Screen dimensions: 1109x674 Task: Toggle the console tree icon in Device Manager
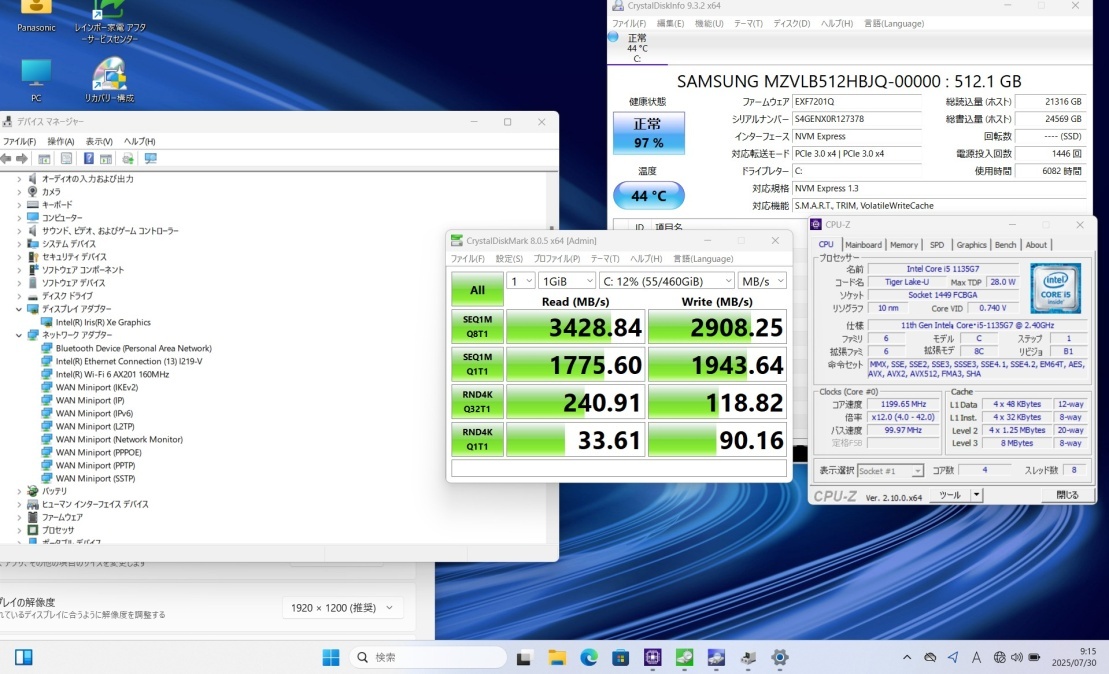44,159
